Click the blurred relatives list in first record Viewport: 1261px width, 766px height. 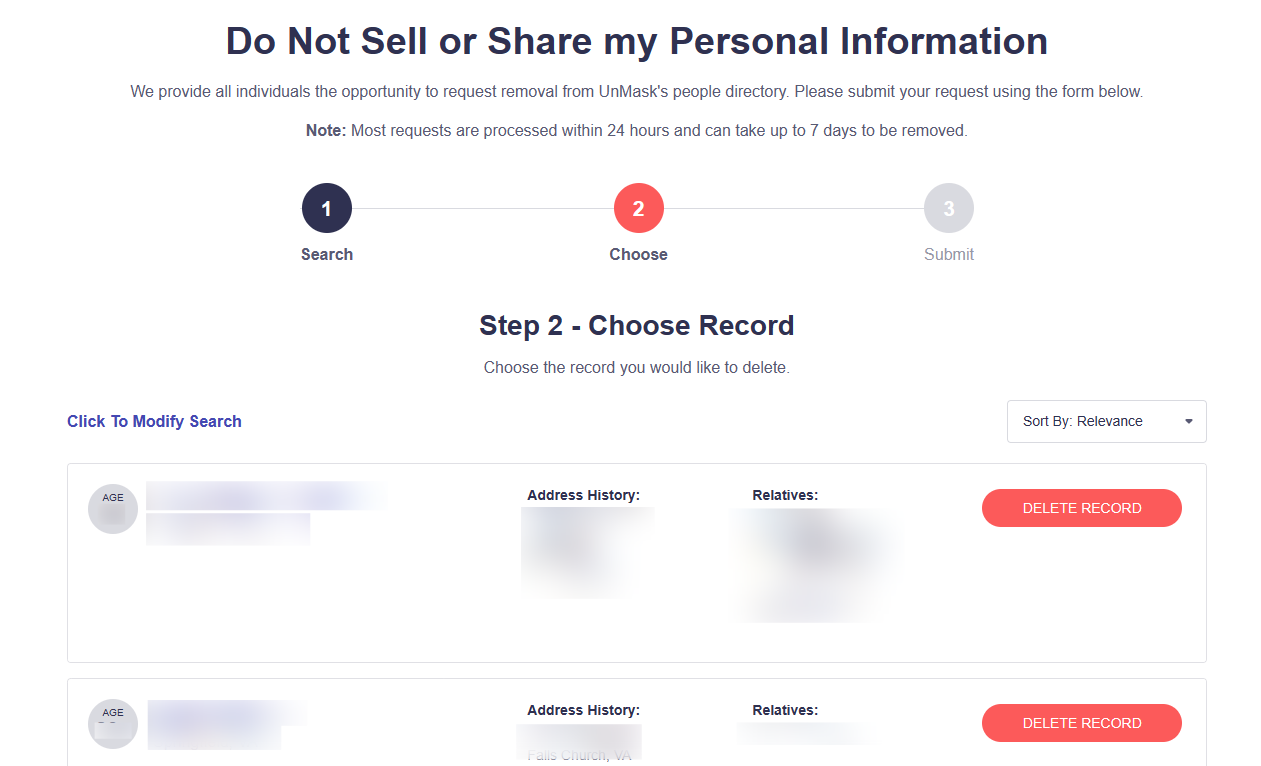[x=815, y=563]
